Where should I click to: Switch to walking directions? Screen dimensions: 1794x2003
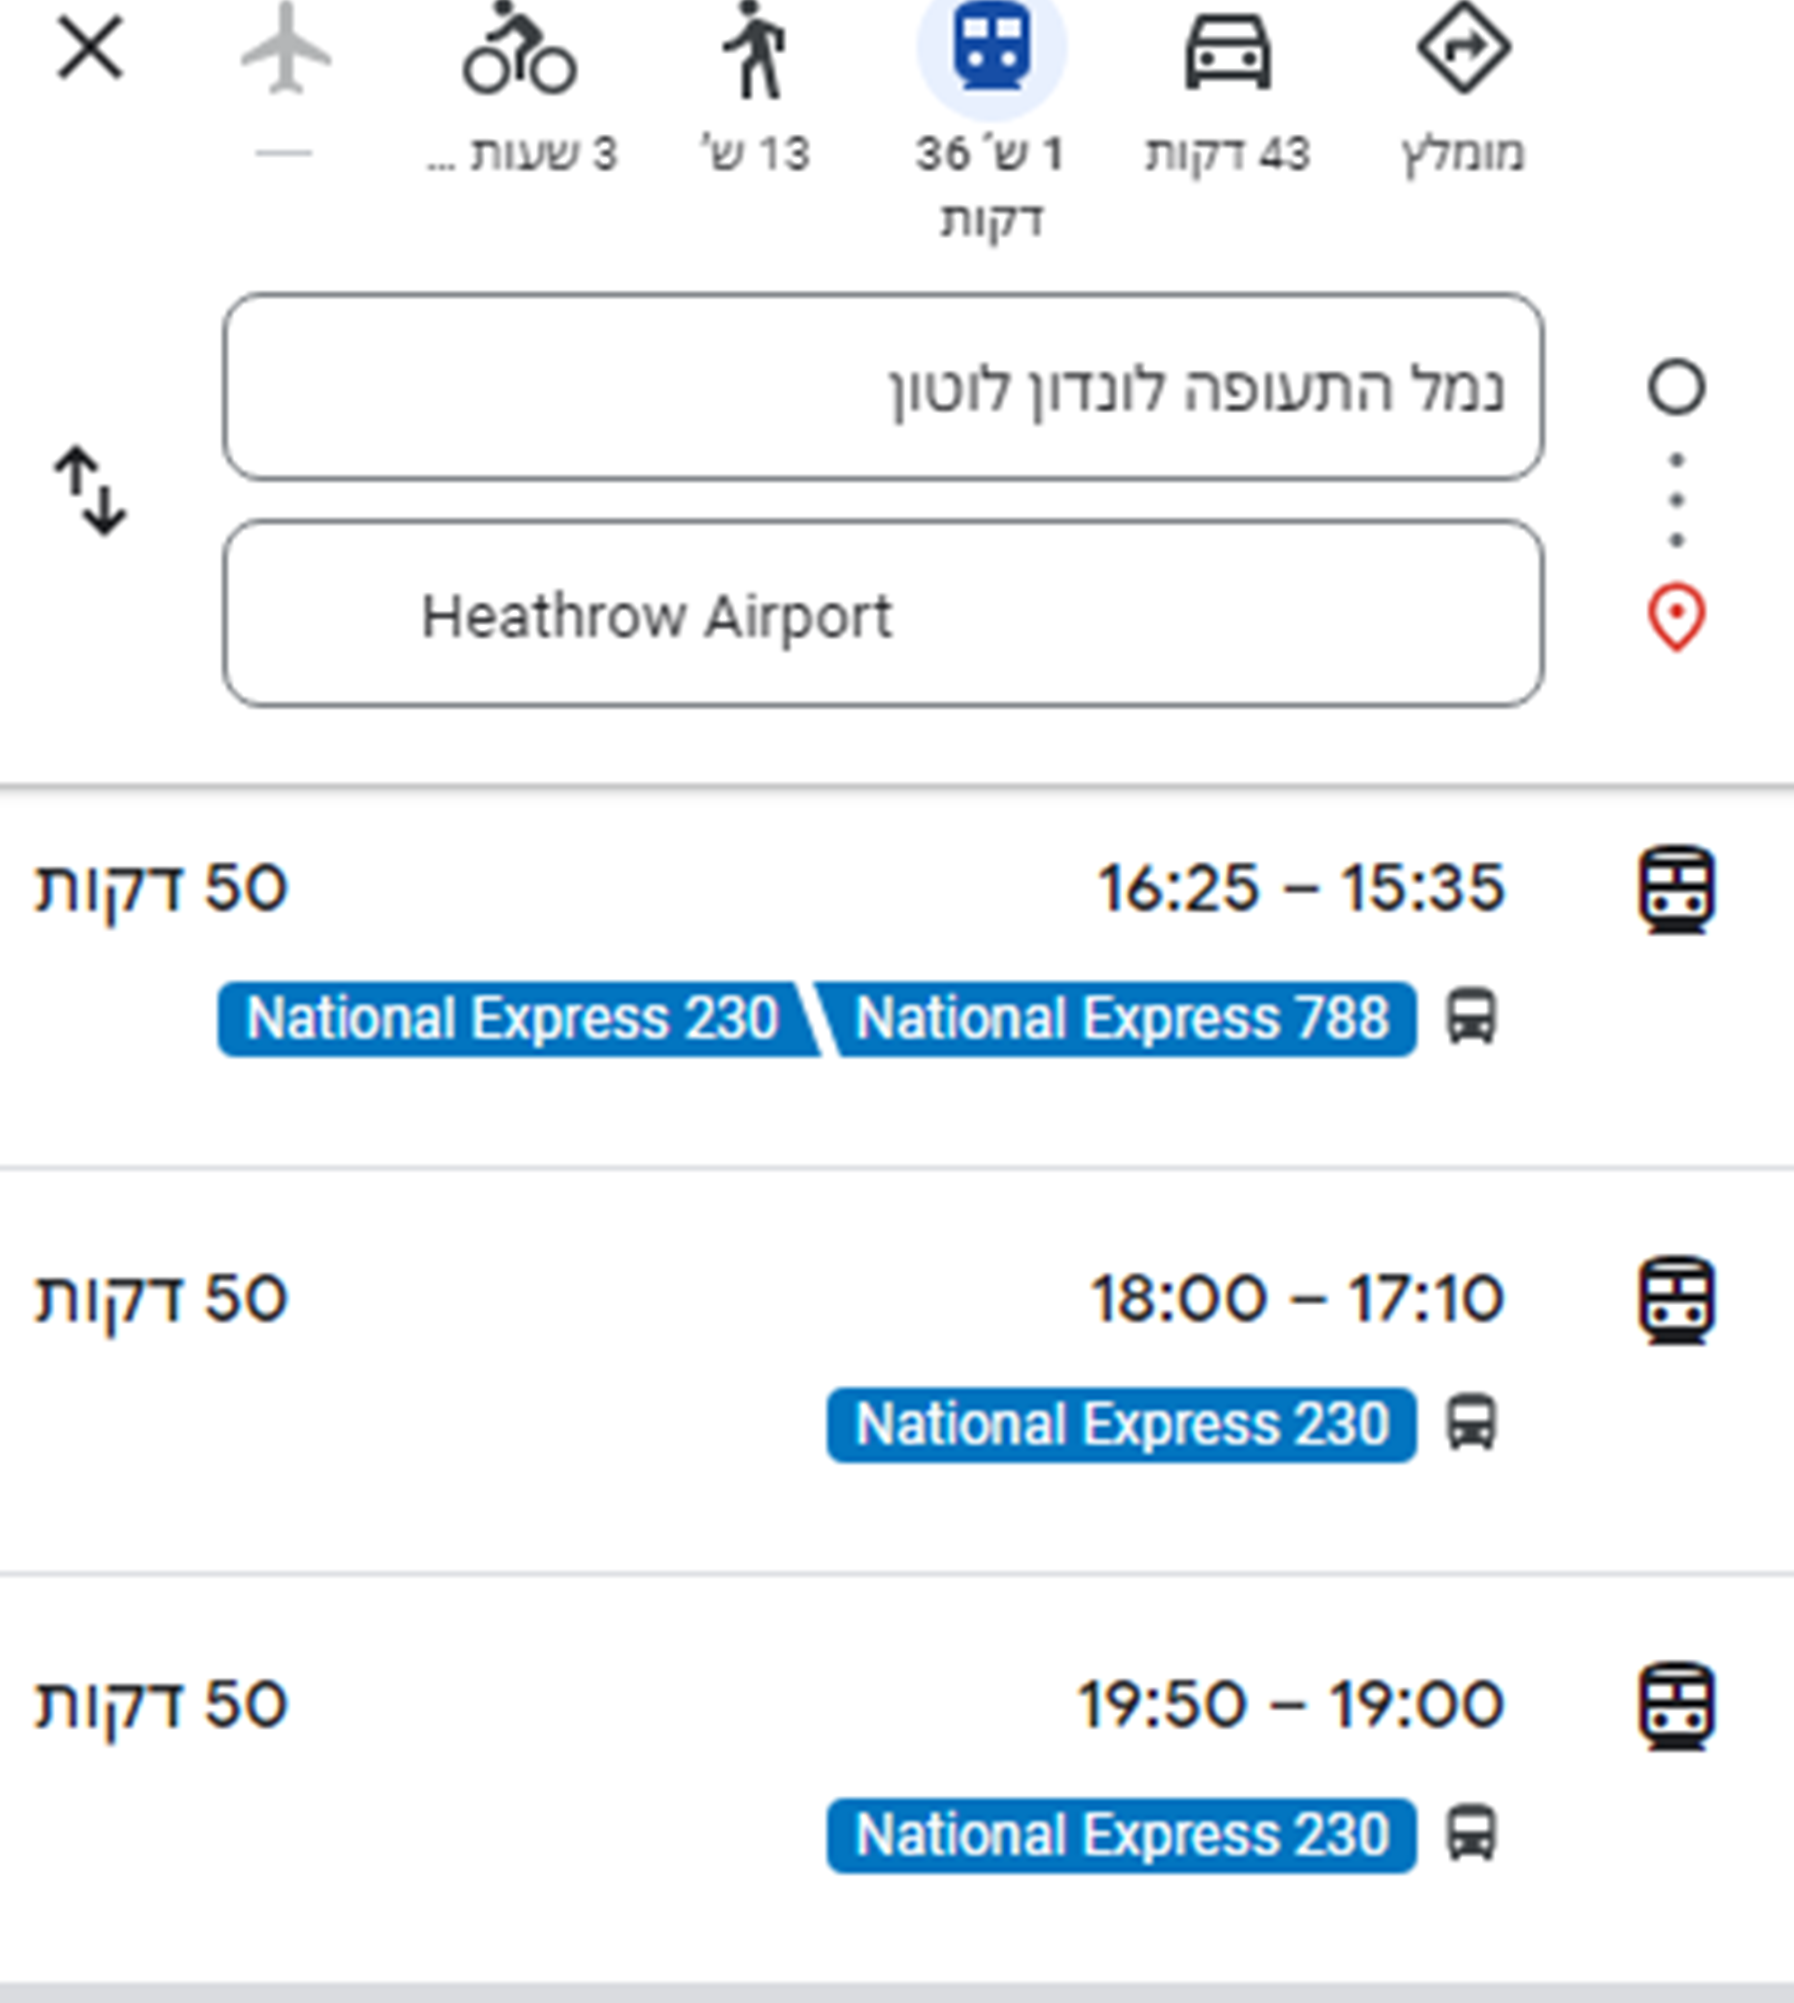tap(755, 50)
